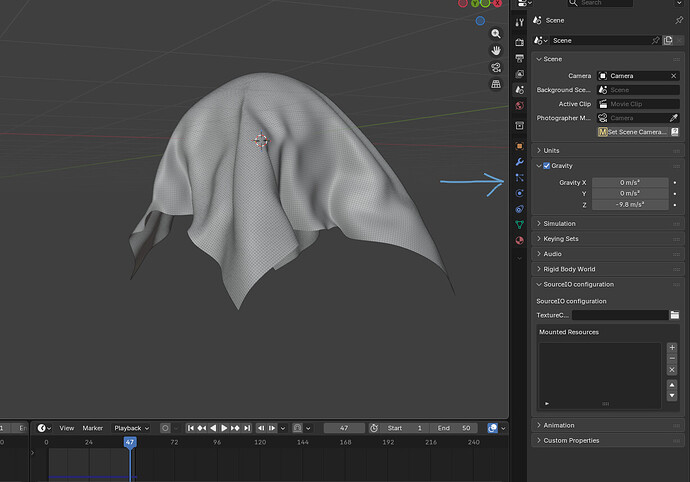Open the Object Constraints properties tab
690x482 pixels.
point(520,209)
